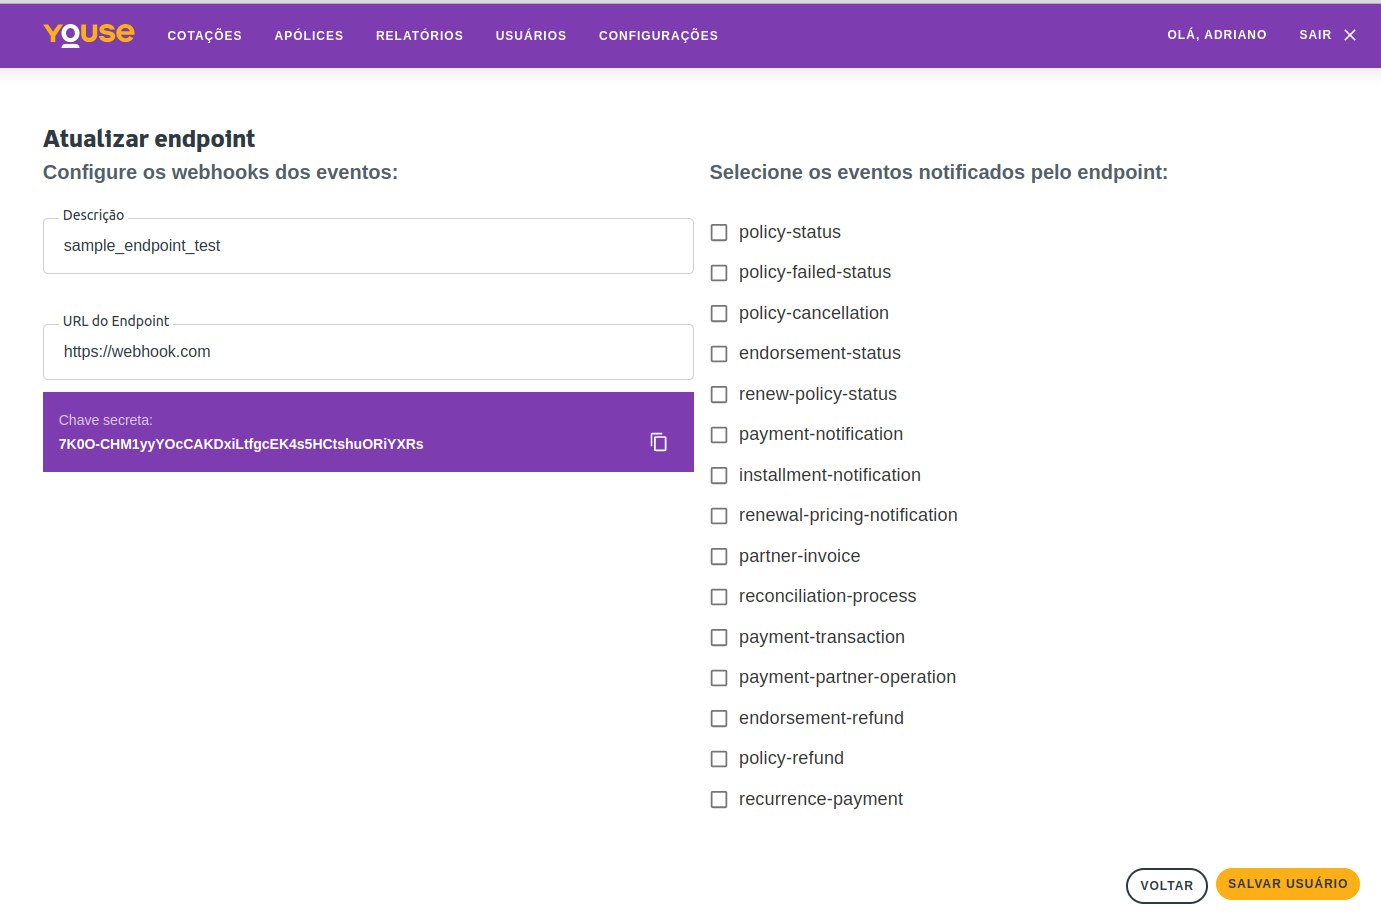Open Configurações in the top bar
The height and width of the screenshot is (919, 1381).
[659, 35]
